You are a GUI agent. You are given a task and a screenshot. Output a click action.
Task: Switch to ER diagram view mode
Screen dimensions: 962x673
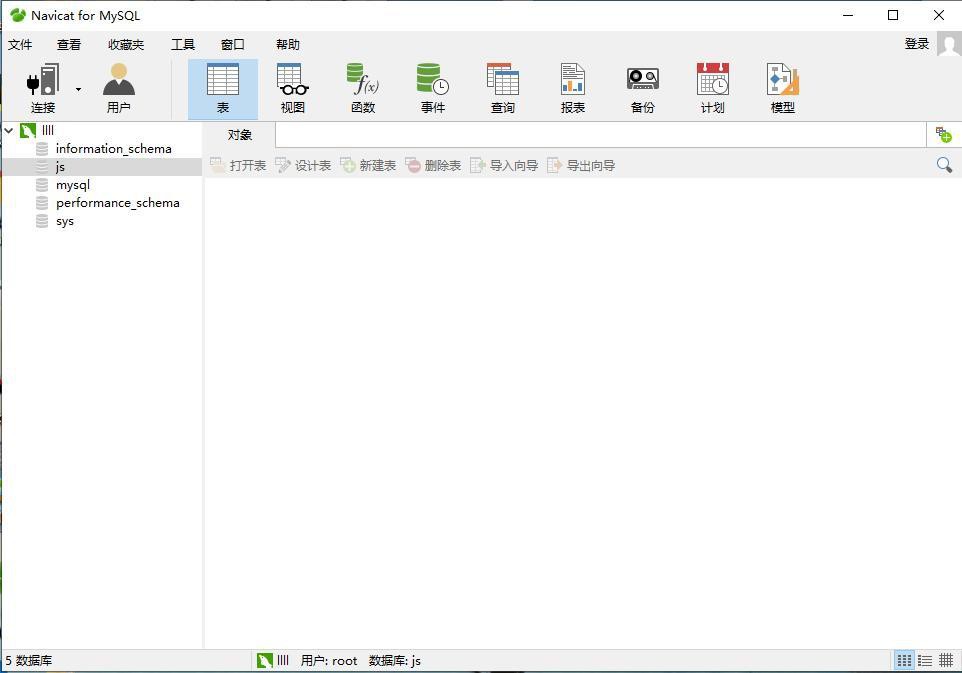(946, 660)
